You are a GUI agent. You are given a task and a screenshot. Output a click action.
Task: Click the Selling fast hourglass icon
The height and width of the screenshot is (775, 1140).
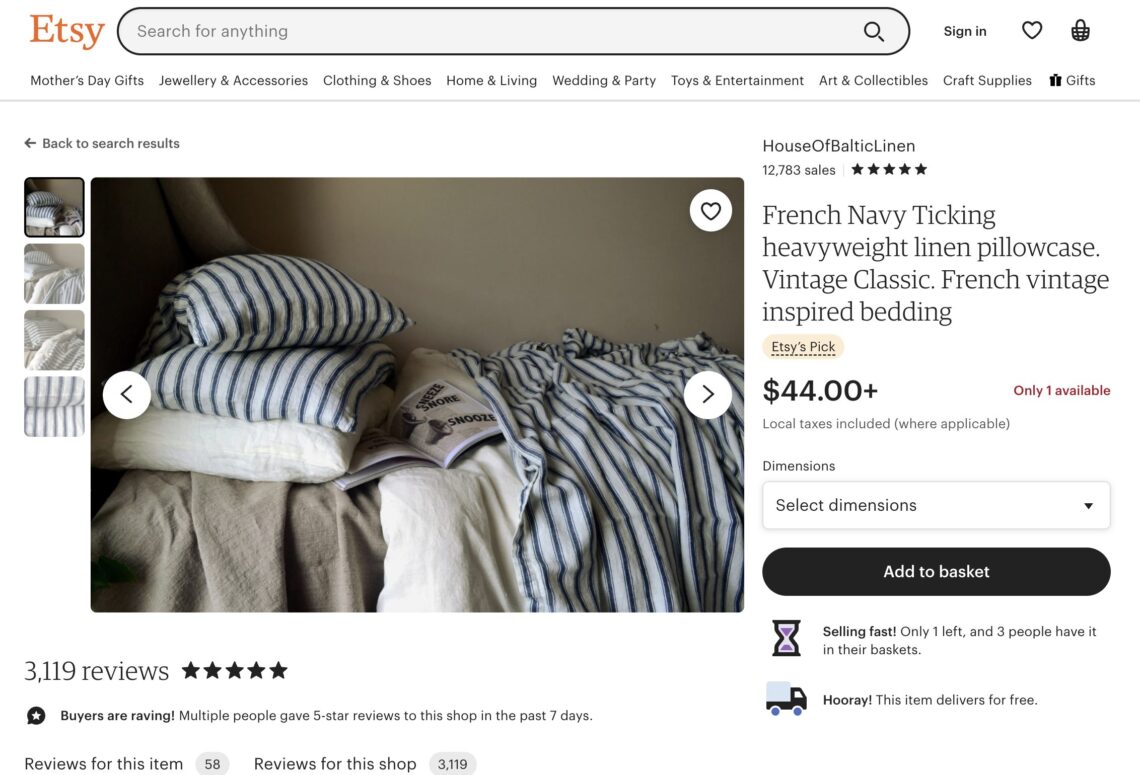(x=786, y=639)
